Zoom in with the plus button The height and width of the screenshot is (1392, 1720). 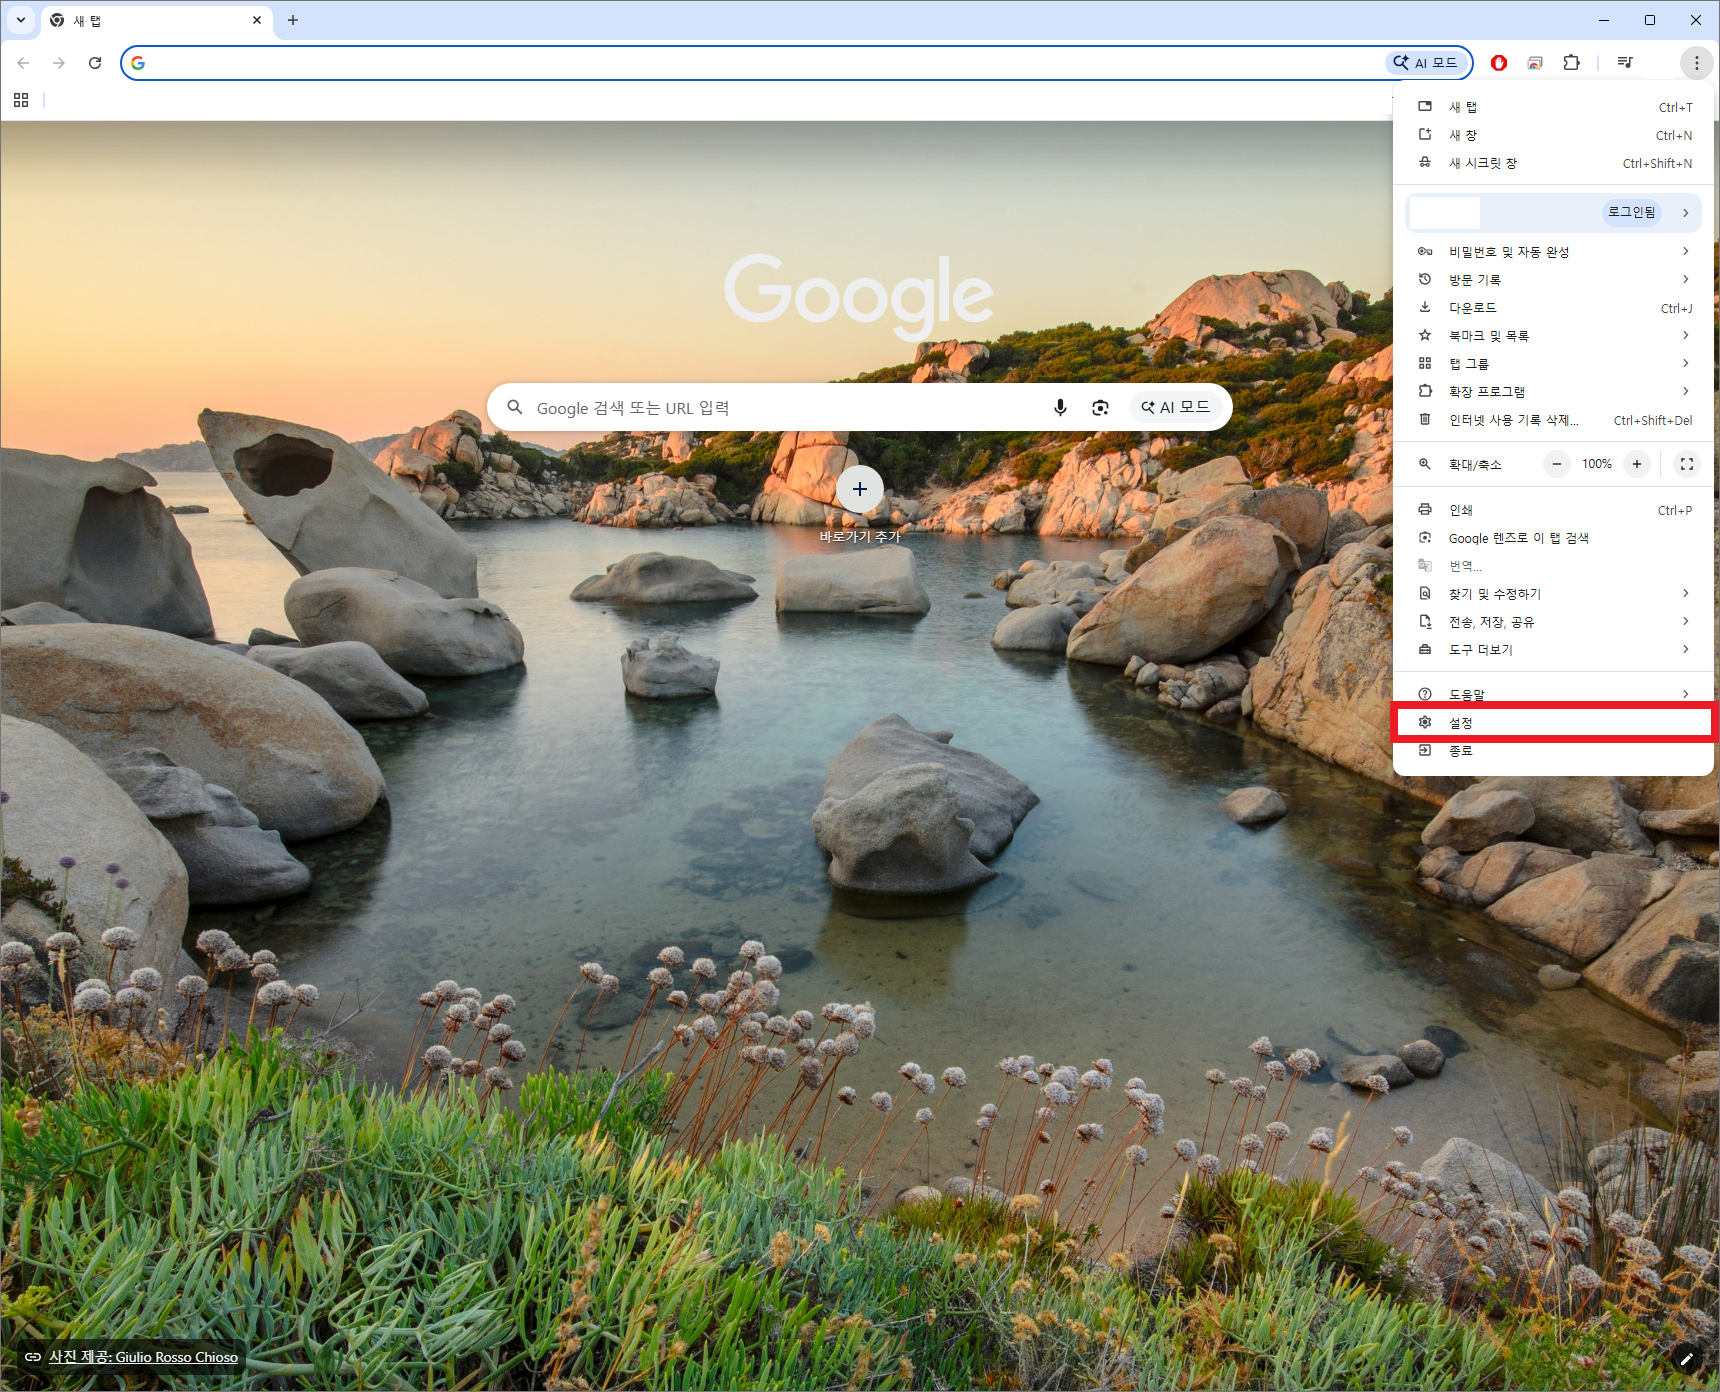[1637, 464]
